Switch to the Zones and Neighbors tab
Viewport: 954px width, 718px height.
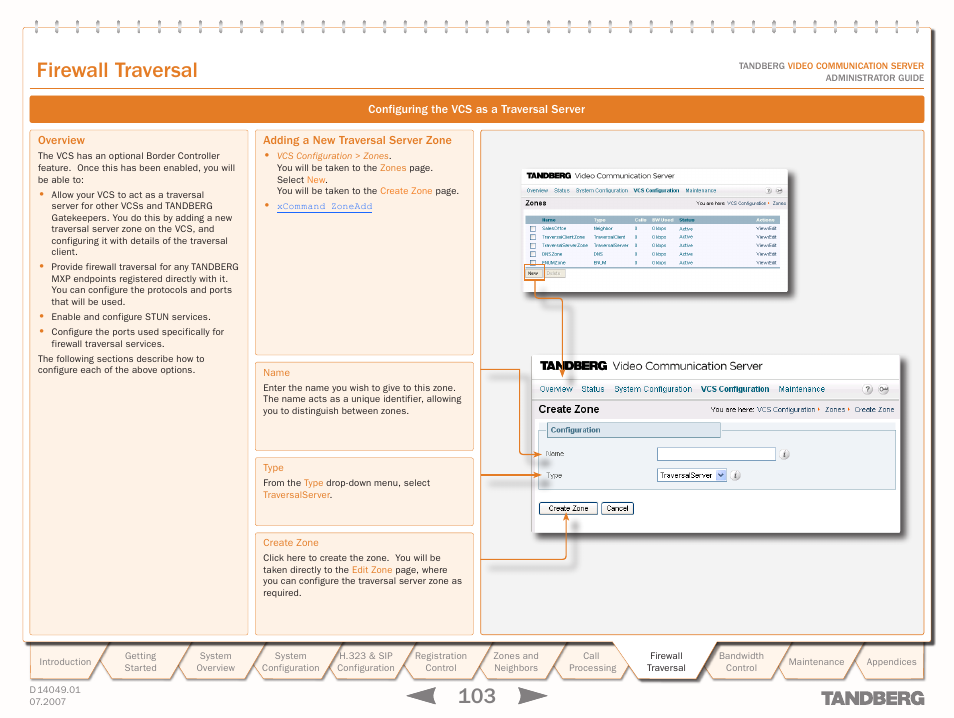pyautogui.click(x=516, y=662)
